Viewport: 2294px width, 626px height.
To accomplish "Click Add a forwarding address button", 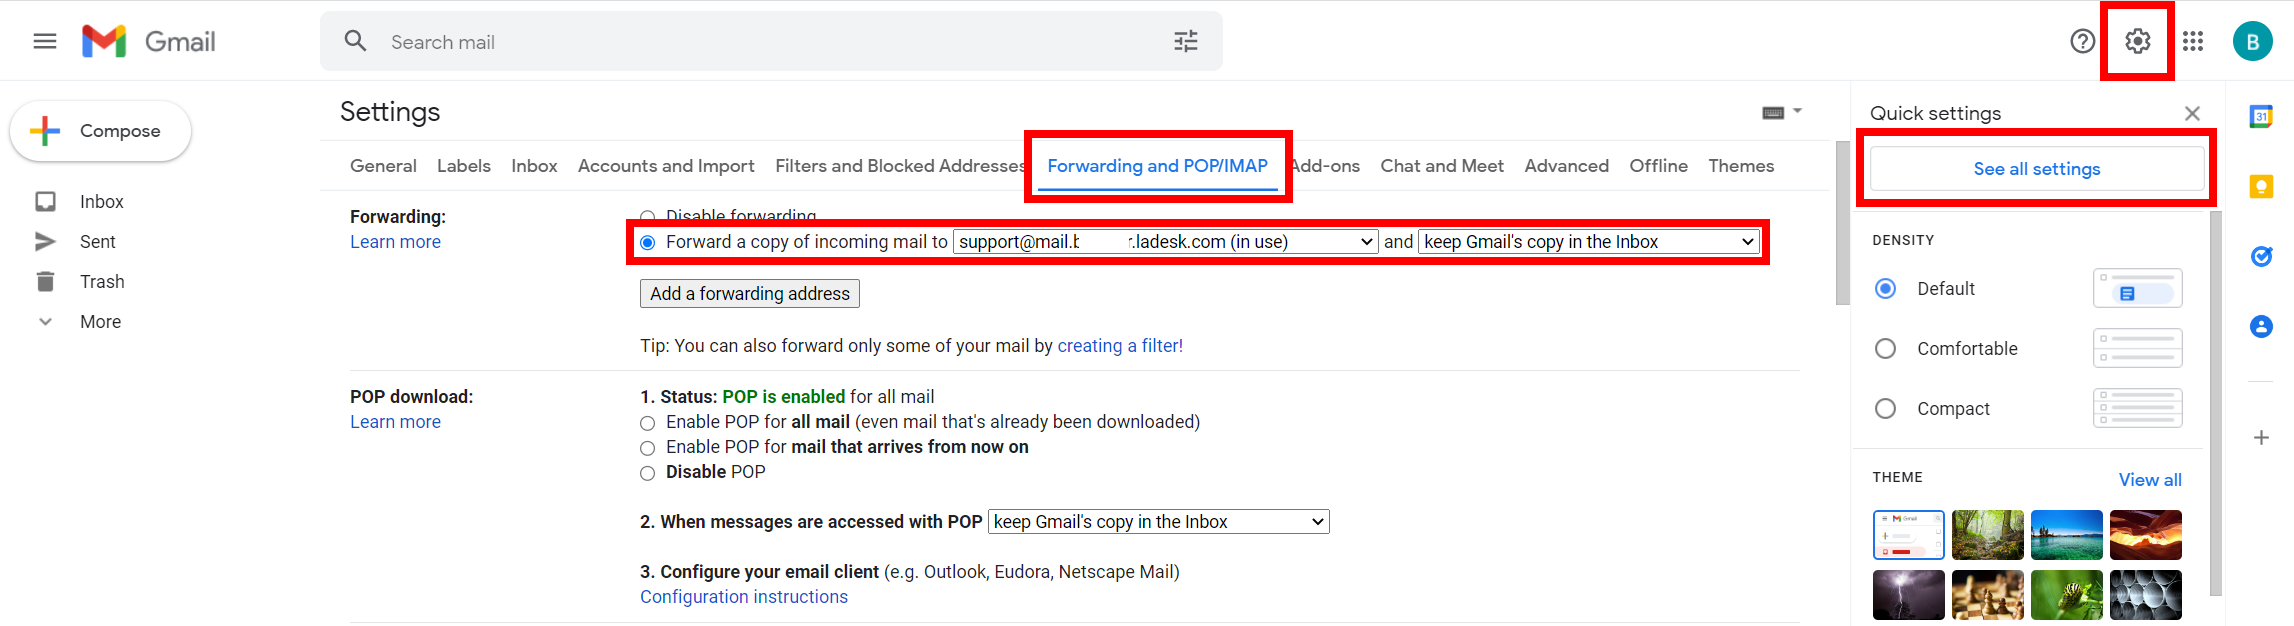I will pos(750,294).
